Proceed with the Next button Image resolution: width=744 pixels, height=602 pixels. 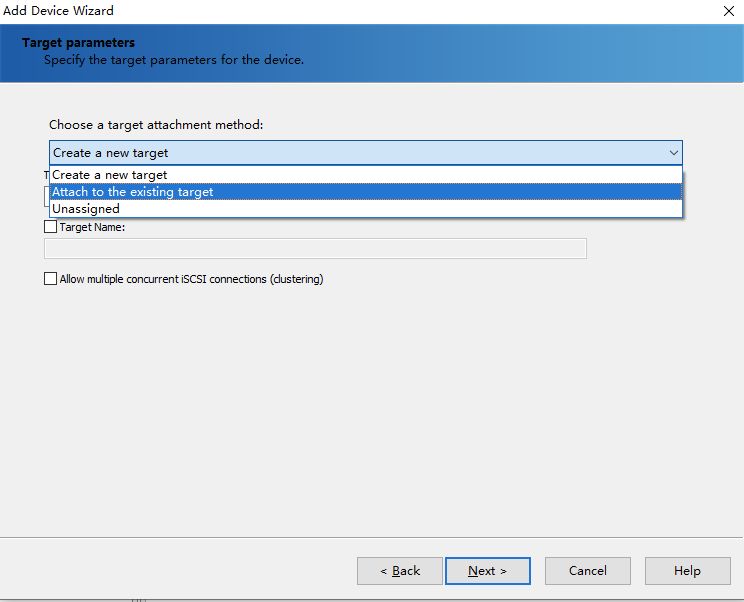coord(488,571)
